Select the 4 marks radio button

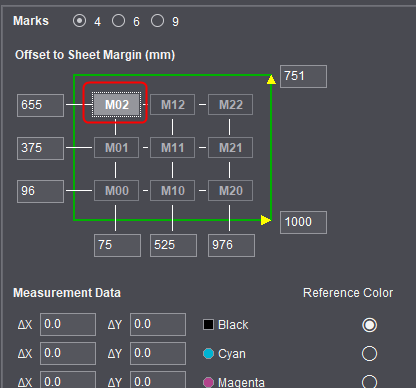(79, 21)
